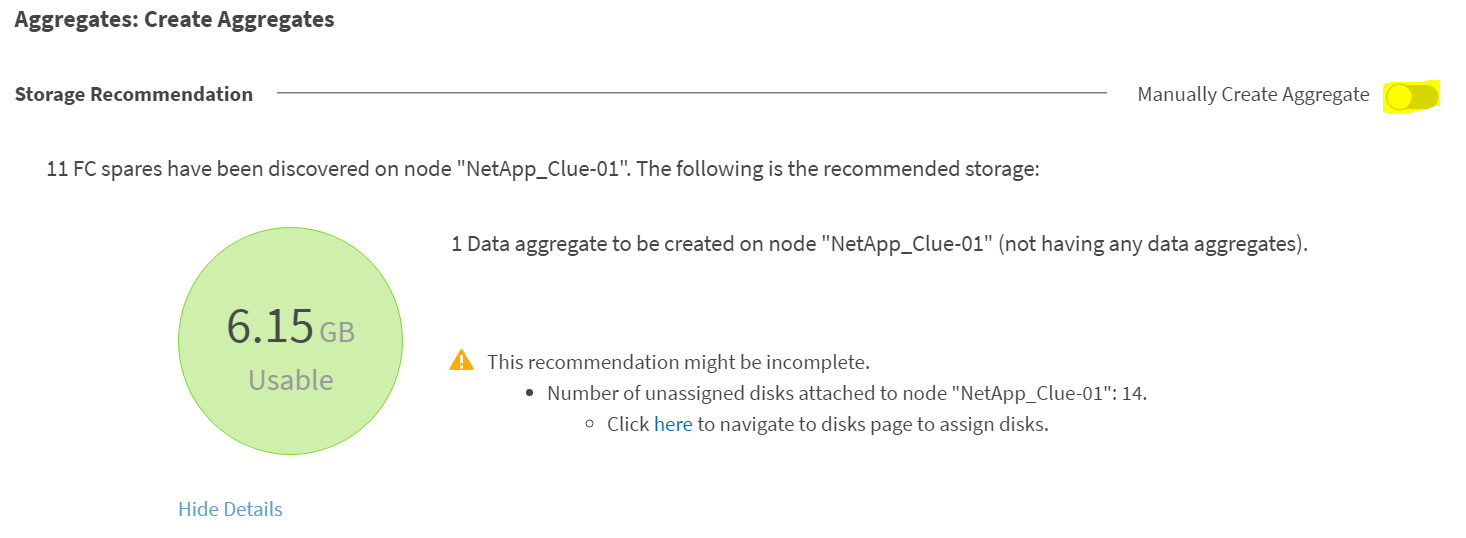Click the yellow knob of the aggregate toggle
Viewport: 1466px width, 538px height.
(x=1400, y=96)
